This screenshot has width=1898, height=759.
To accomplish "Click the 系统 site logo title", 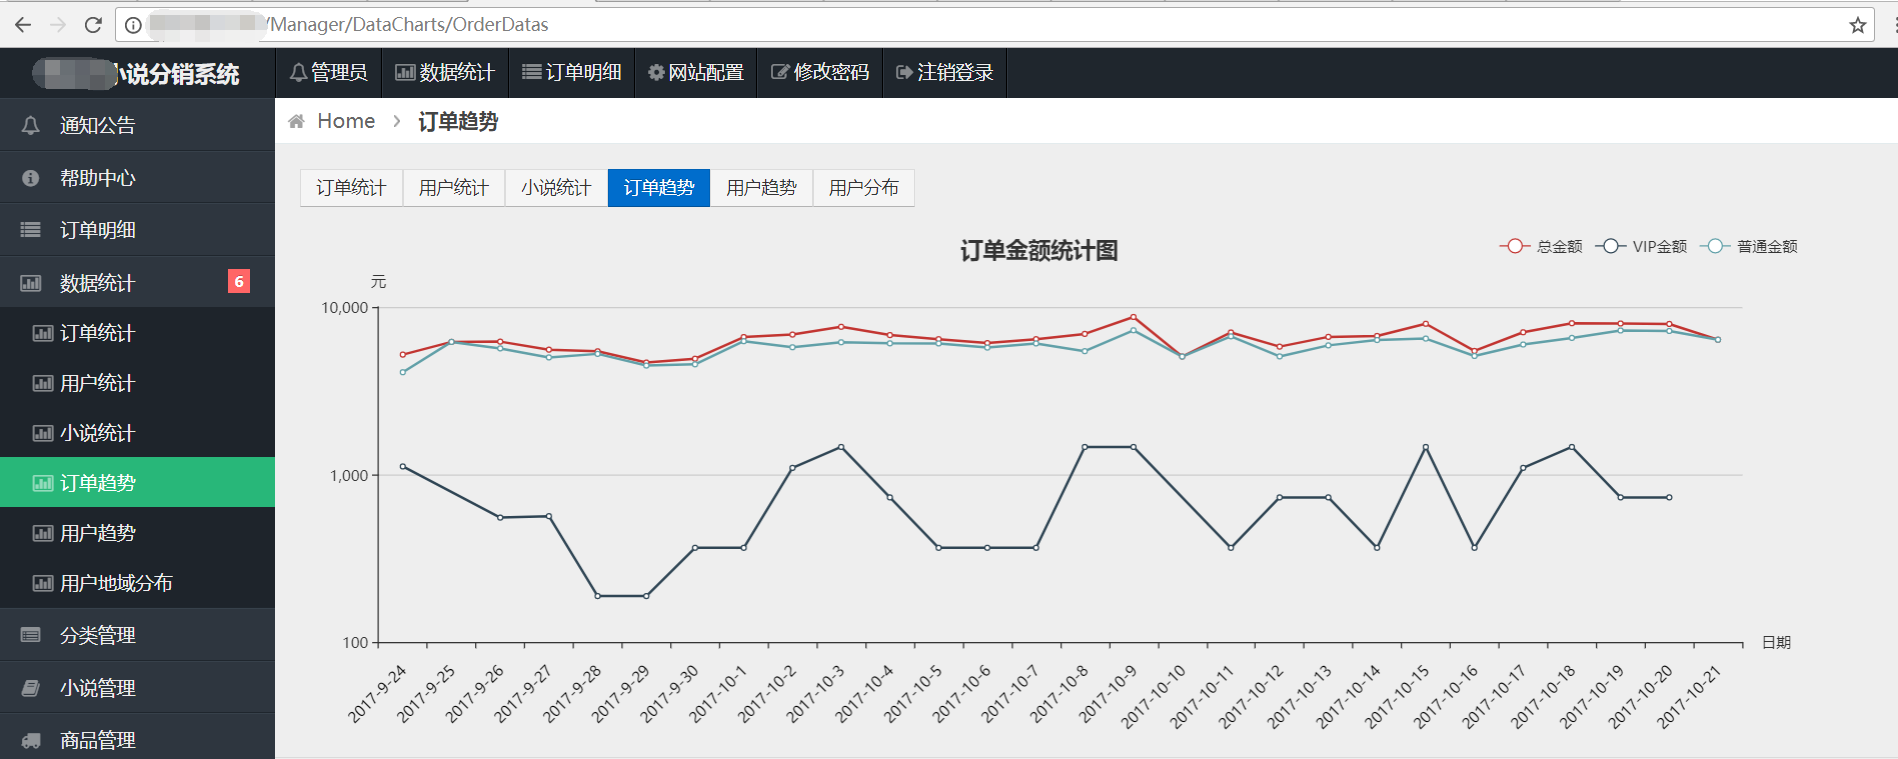I will [x=136, y=74].
